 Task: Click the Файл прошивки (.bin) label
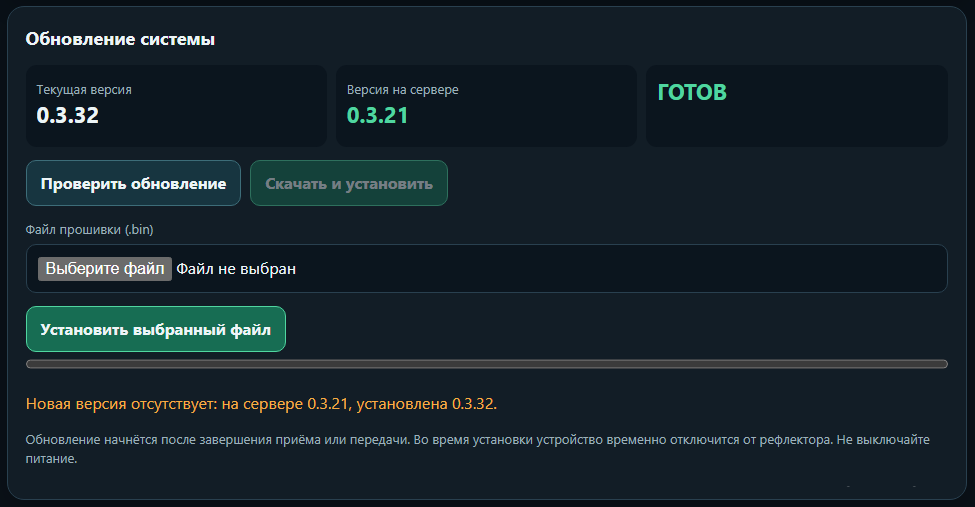[90, 230]
